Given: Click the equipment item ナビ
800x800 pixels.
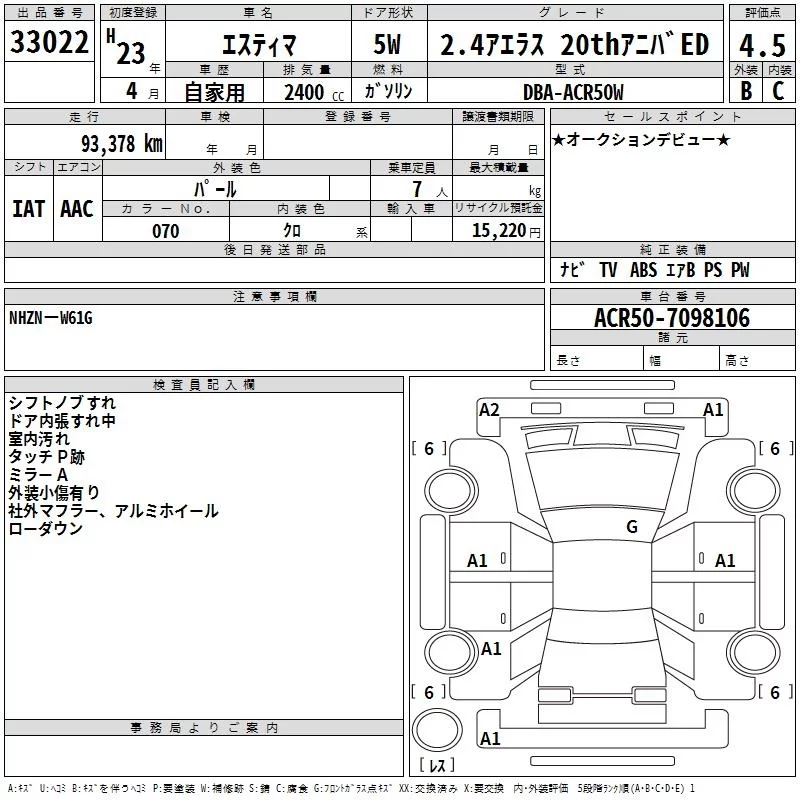Looking at the screenshot, I should [572, 269].
